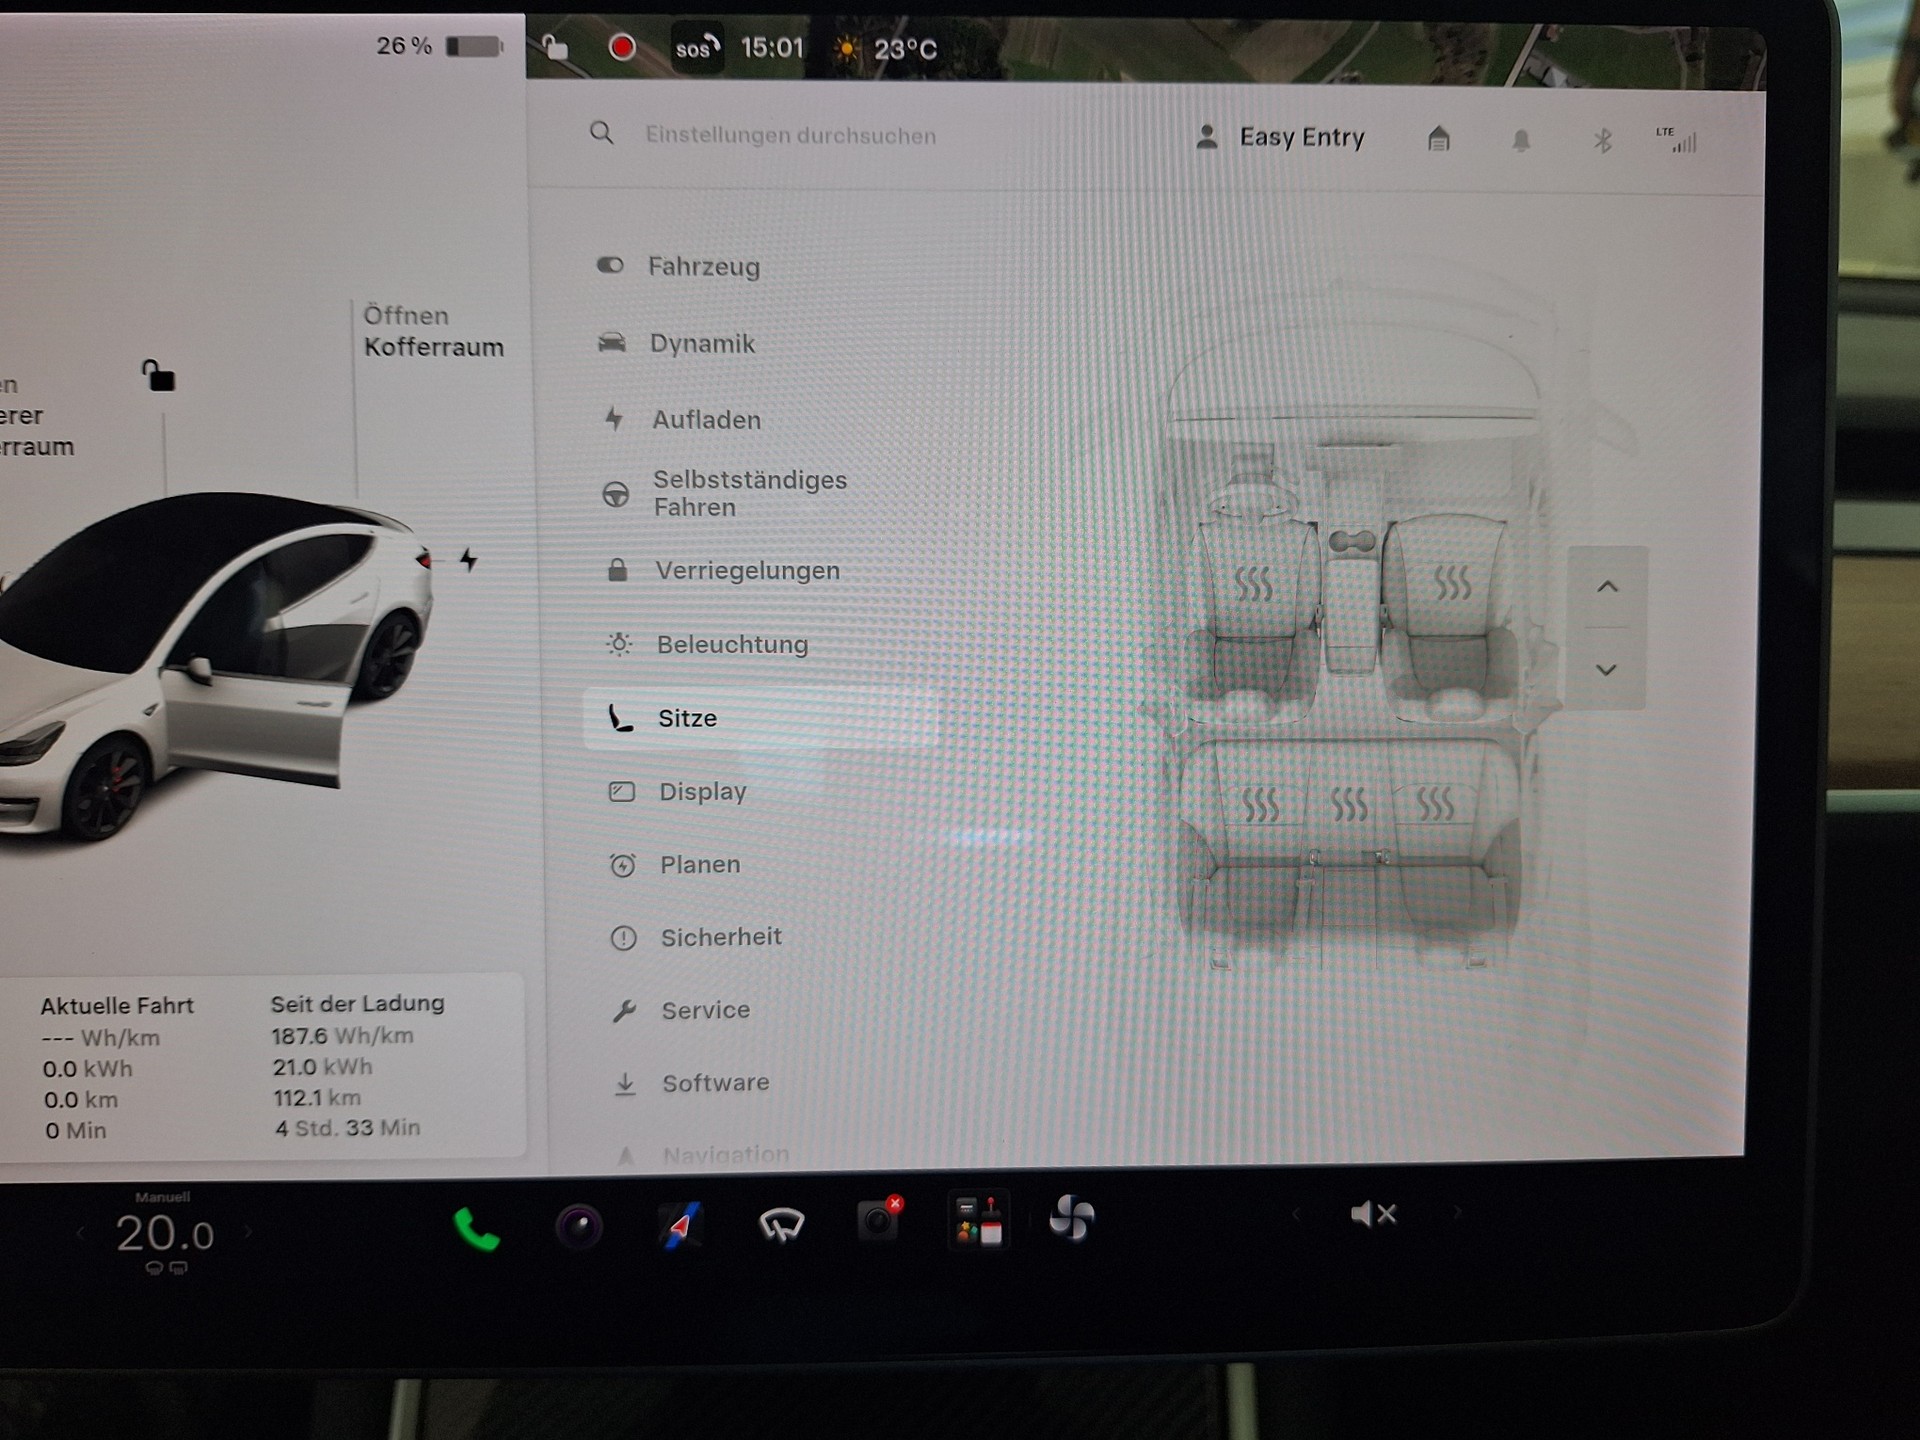Tap the red dashcam recording indicator
The width and height of the screenshot is (1920, 1440).
[x=622, y=47]
